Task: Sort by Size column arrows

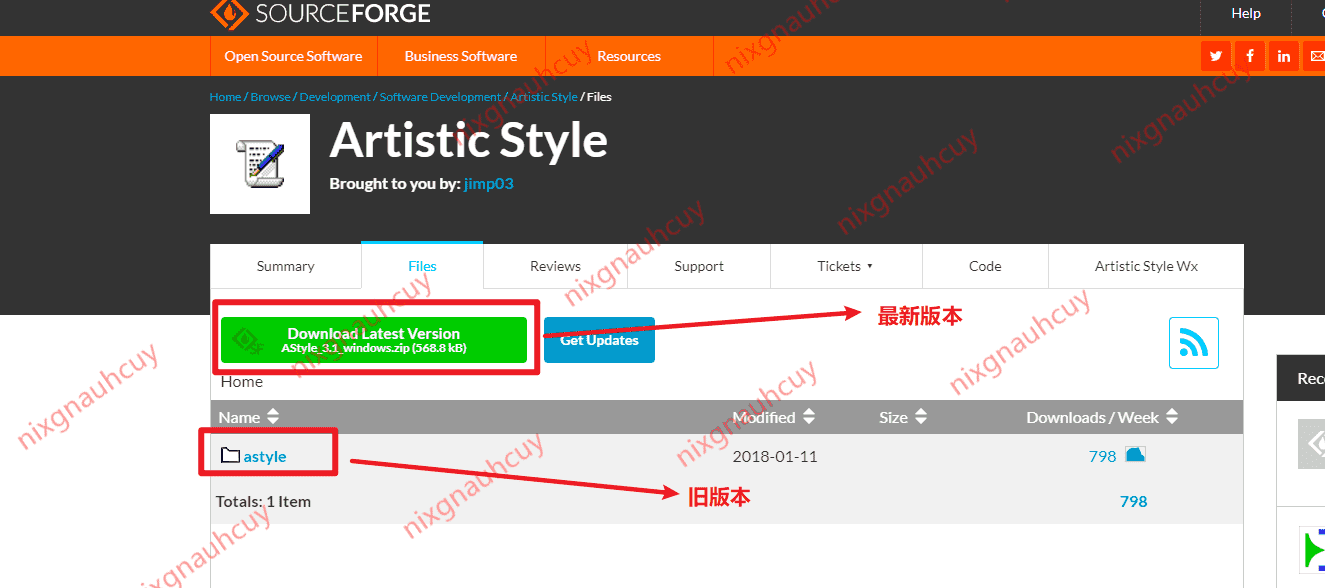Action: pyautogui.click(x=921, y=417)
